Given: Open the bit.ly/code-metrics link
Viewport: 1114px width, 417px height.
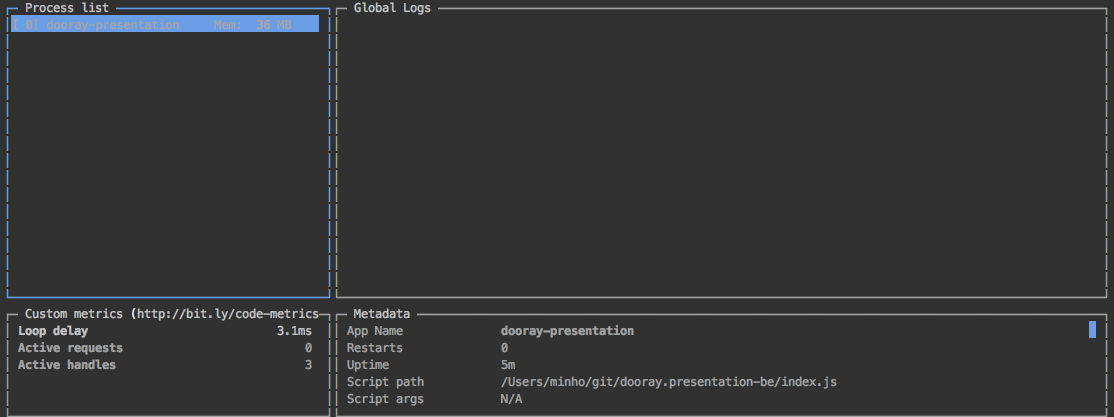Looking at the screenshot, I should (228, 314).
